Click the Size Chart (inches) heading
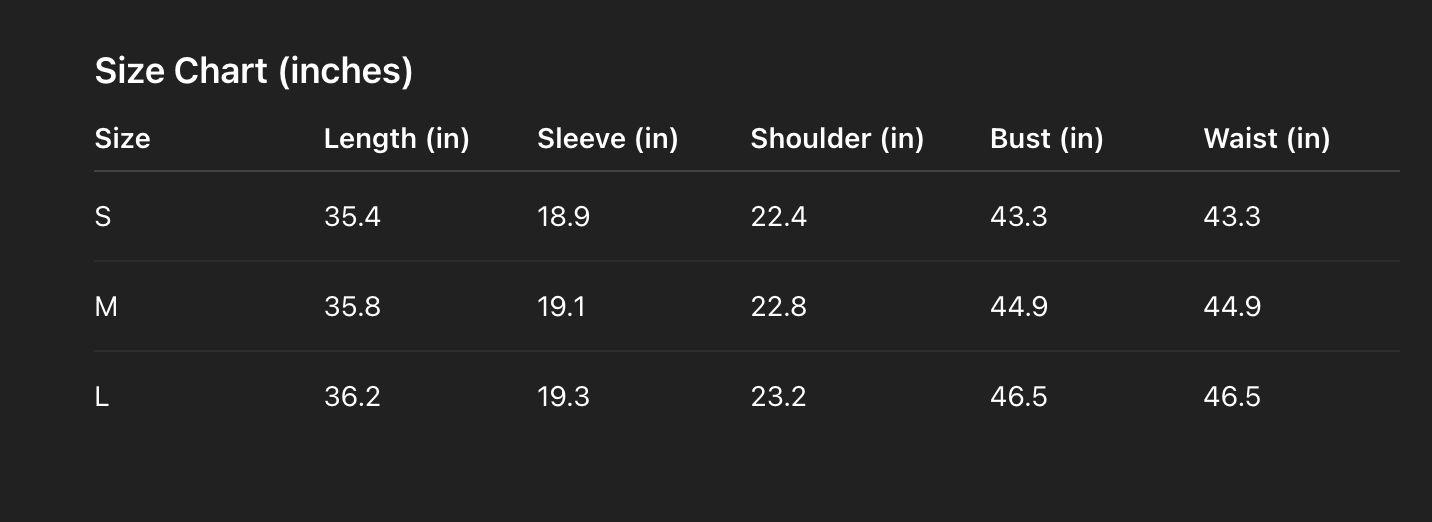This screenshot has width=1432, height=522. coord(253,71)
